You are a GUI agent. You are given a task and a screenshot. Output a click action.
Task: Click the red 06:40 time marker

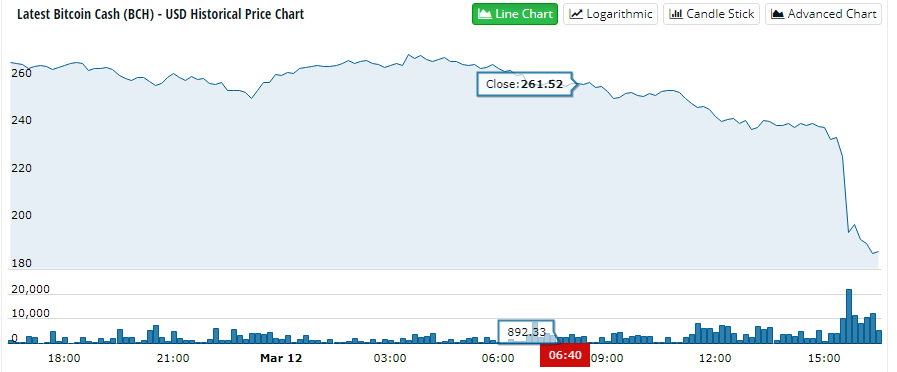click(565, 355)
